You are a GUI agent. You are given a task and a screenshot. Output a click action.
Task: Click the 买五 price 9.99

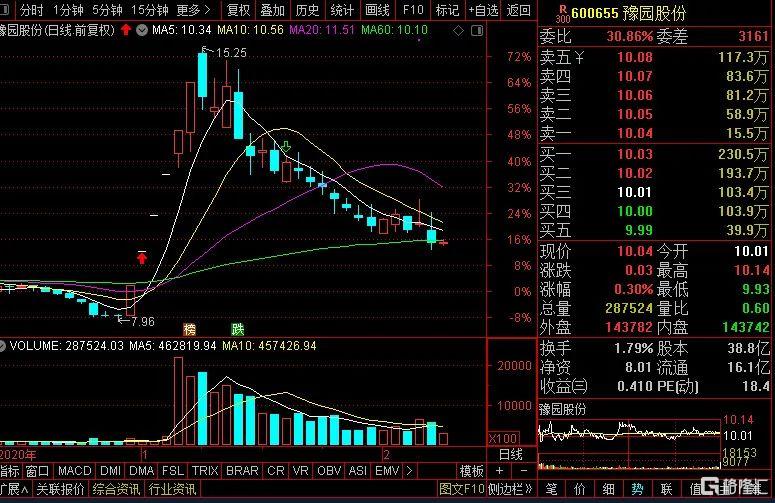pos(639,230)
